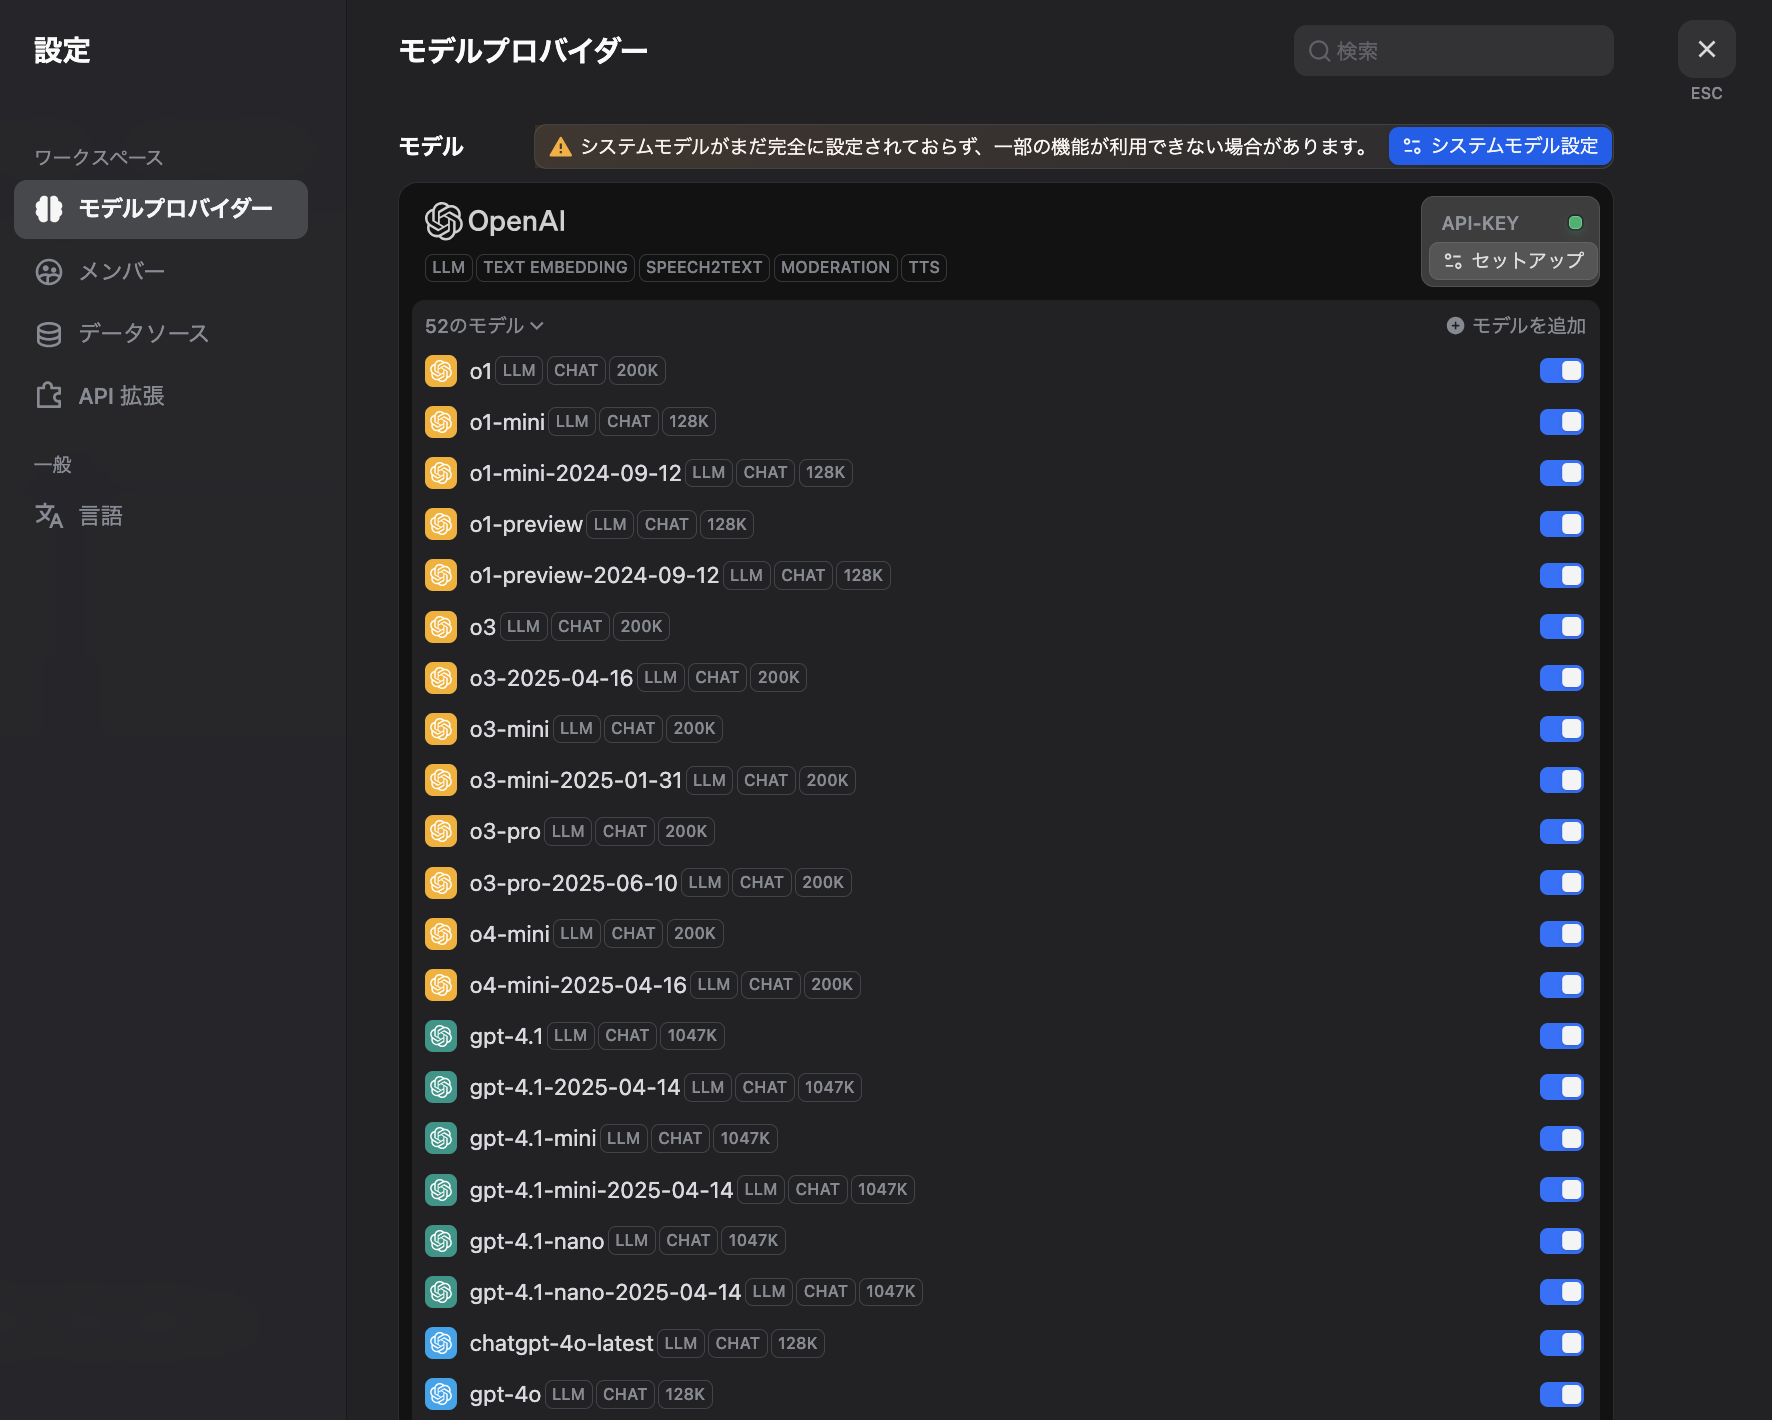Click the 言語 translate icon
Image resolution: width=1772 pixels, height=1420 pixels.
[x=49, y=516]
